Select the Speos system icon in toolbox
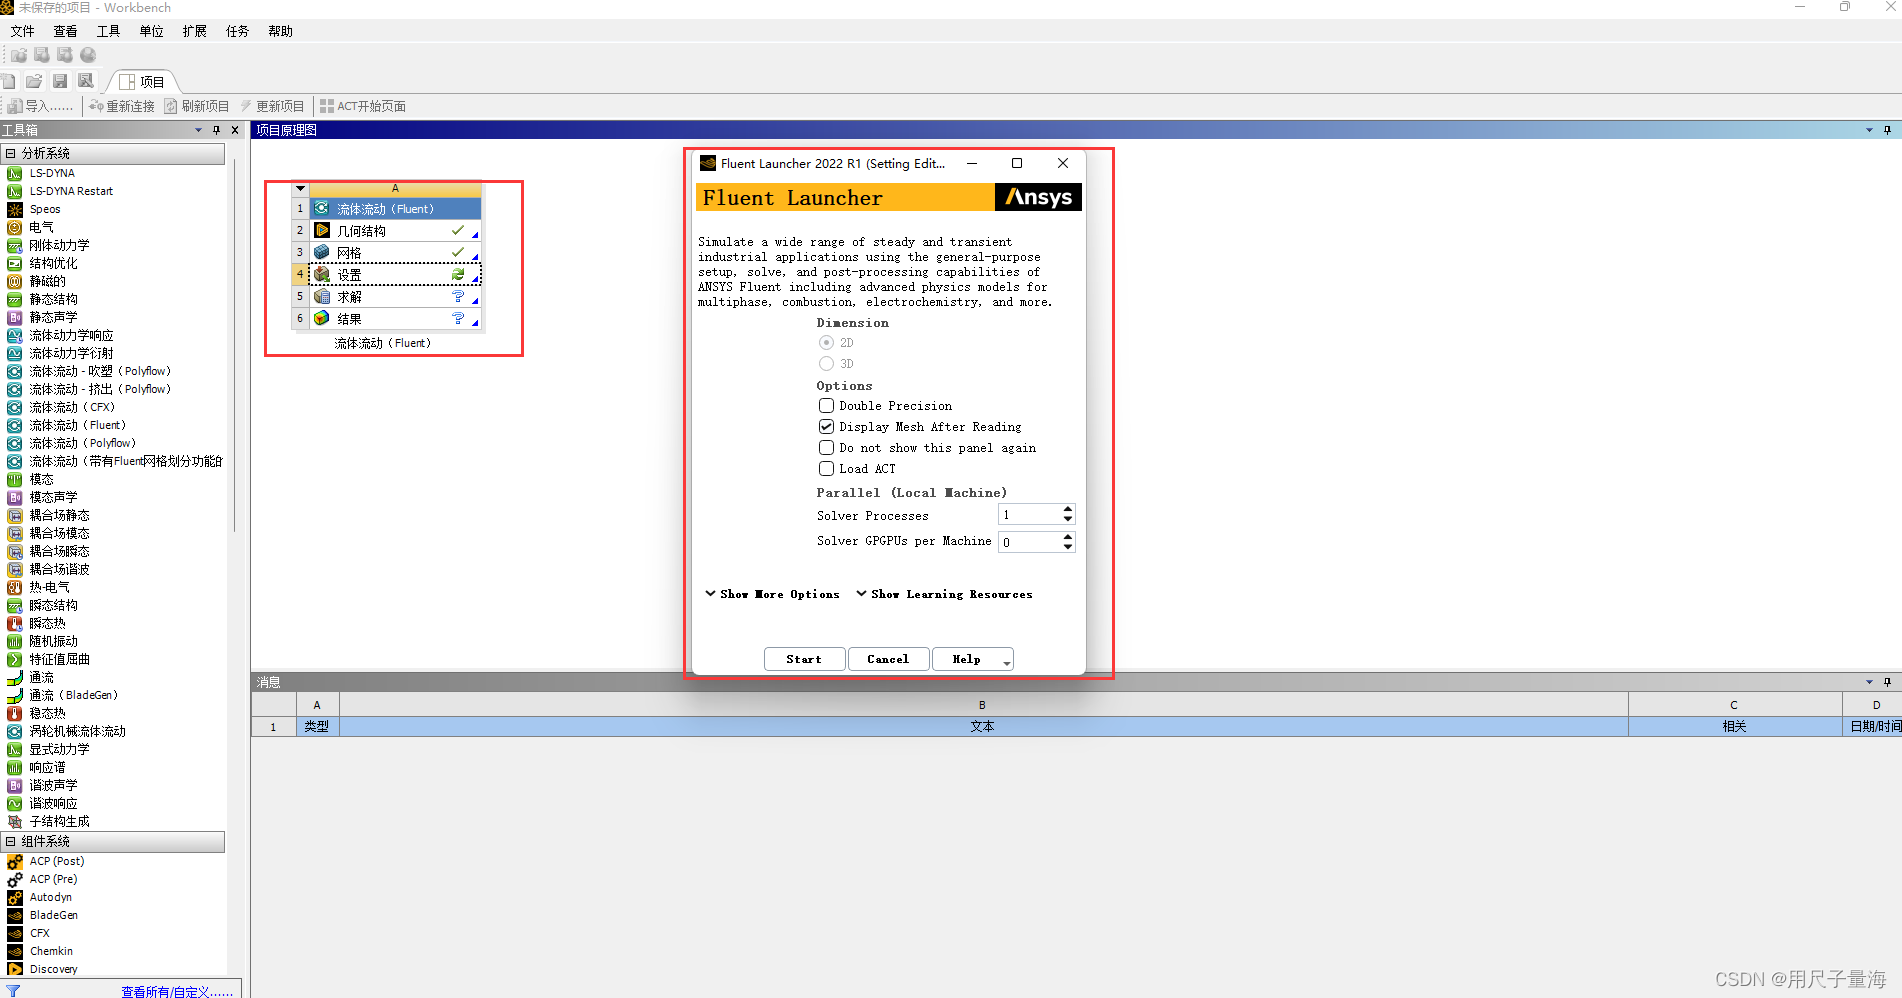 pyautogui.click(x=14, y=209)
